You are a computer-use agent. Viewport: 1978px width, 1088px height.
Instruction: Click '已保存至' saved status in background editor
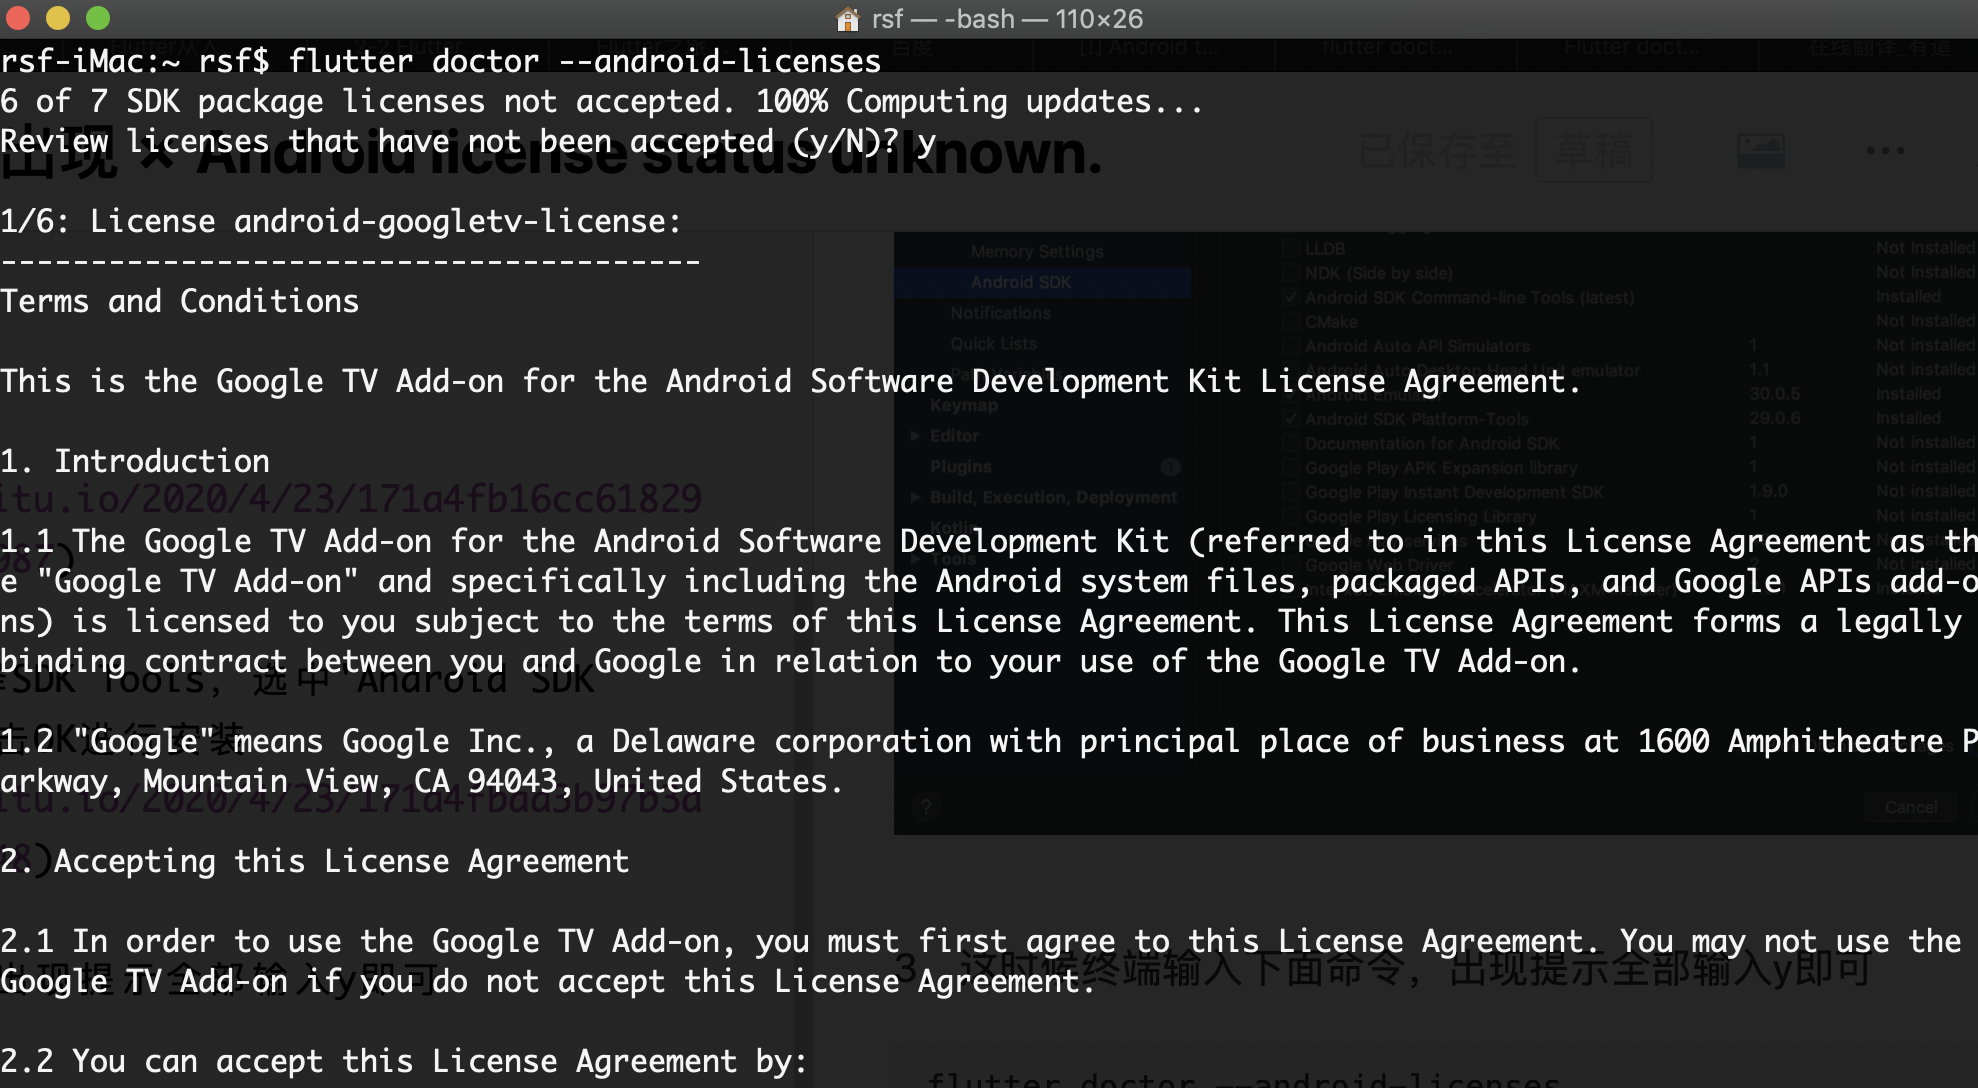[x=1436, y=151]
